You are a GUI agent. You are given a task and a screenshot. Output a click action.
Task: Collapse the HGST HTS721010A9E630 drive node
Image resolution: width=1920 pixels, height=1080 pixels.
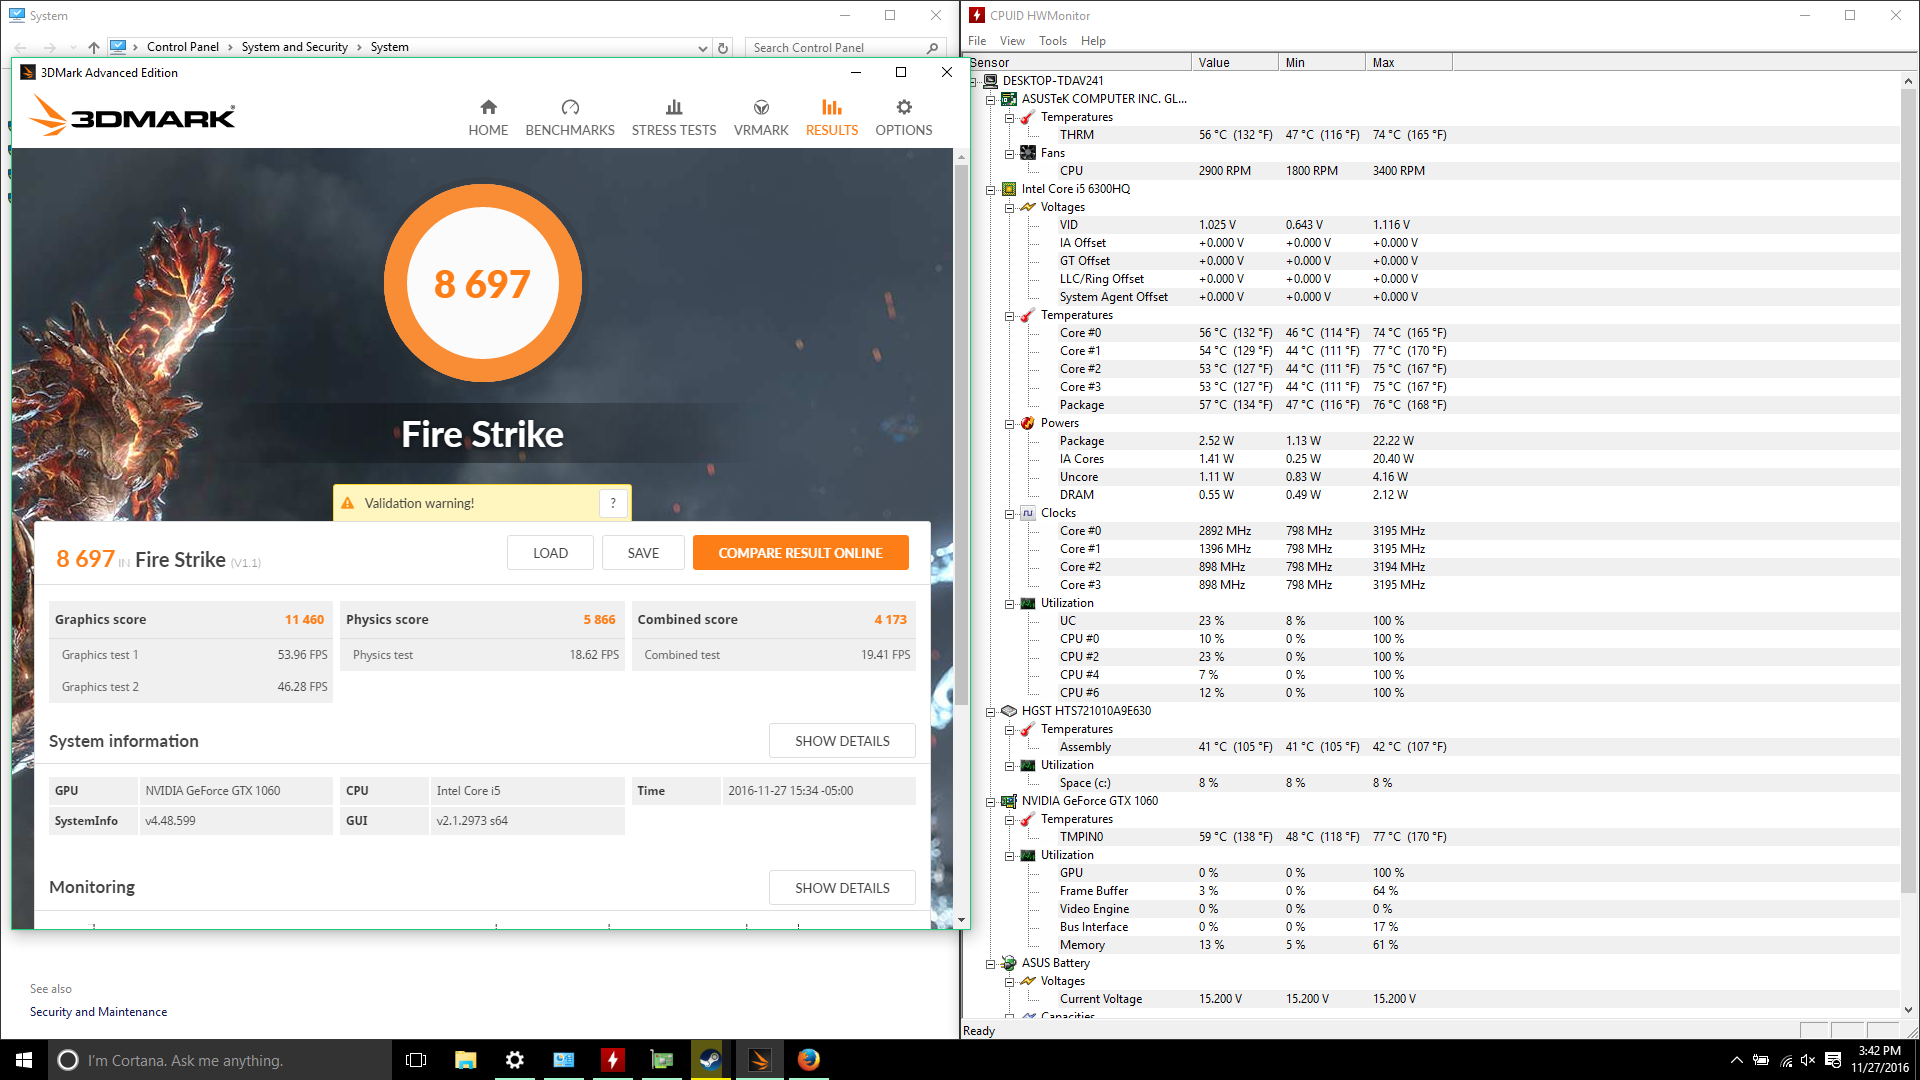click(991, 711)
